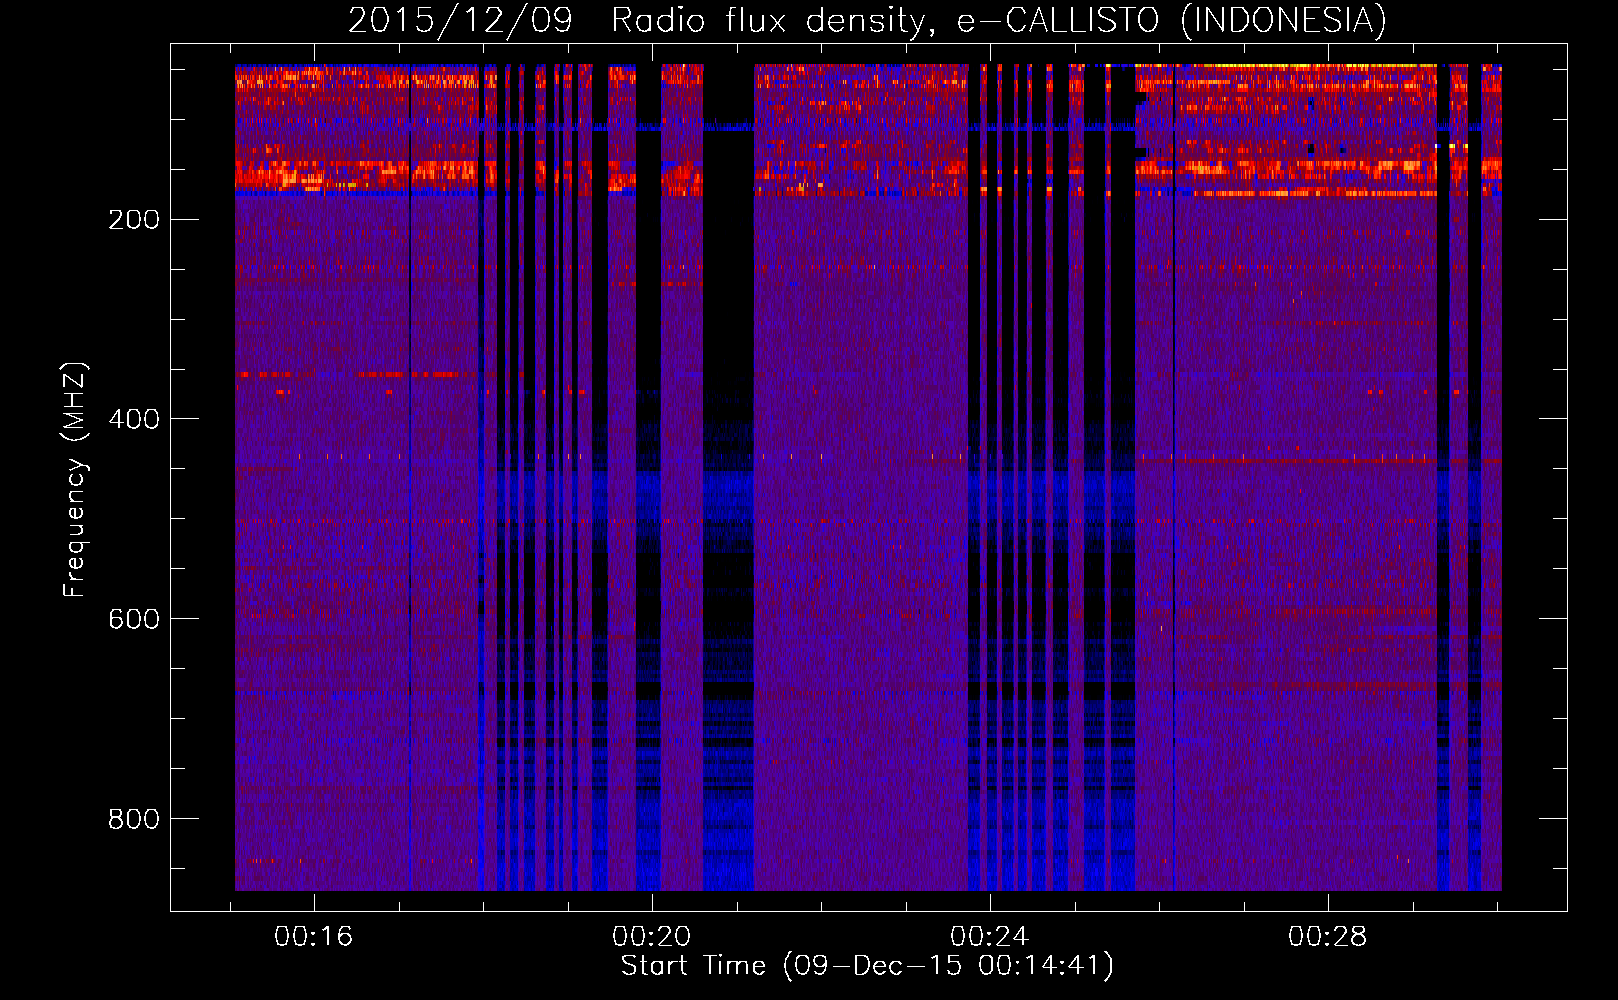This screenshot has width=1618, height=1000.
Task: Click the "Frequency (MHZ)" axis label
Action: click(75, 480)
